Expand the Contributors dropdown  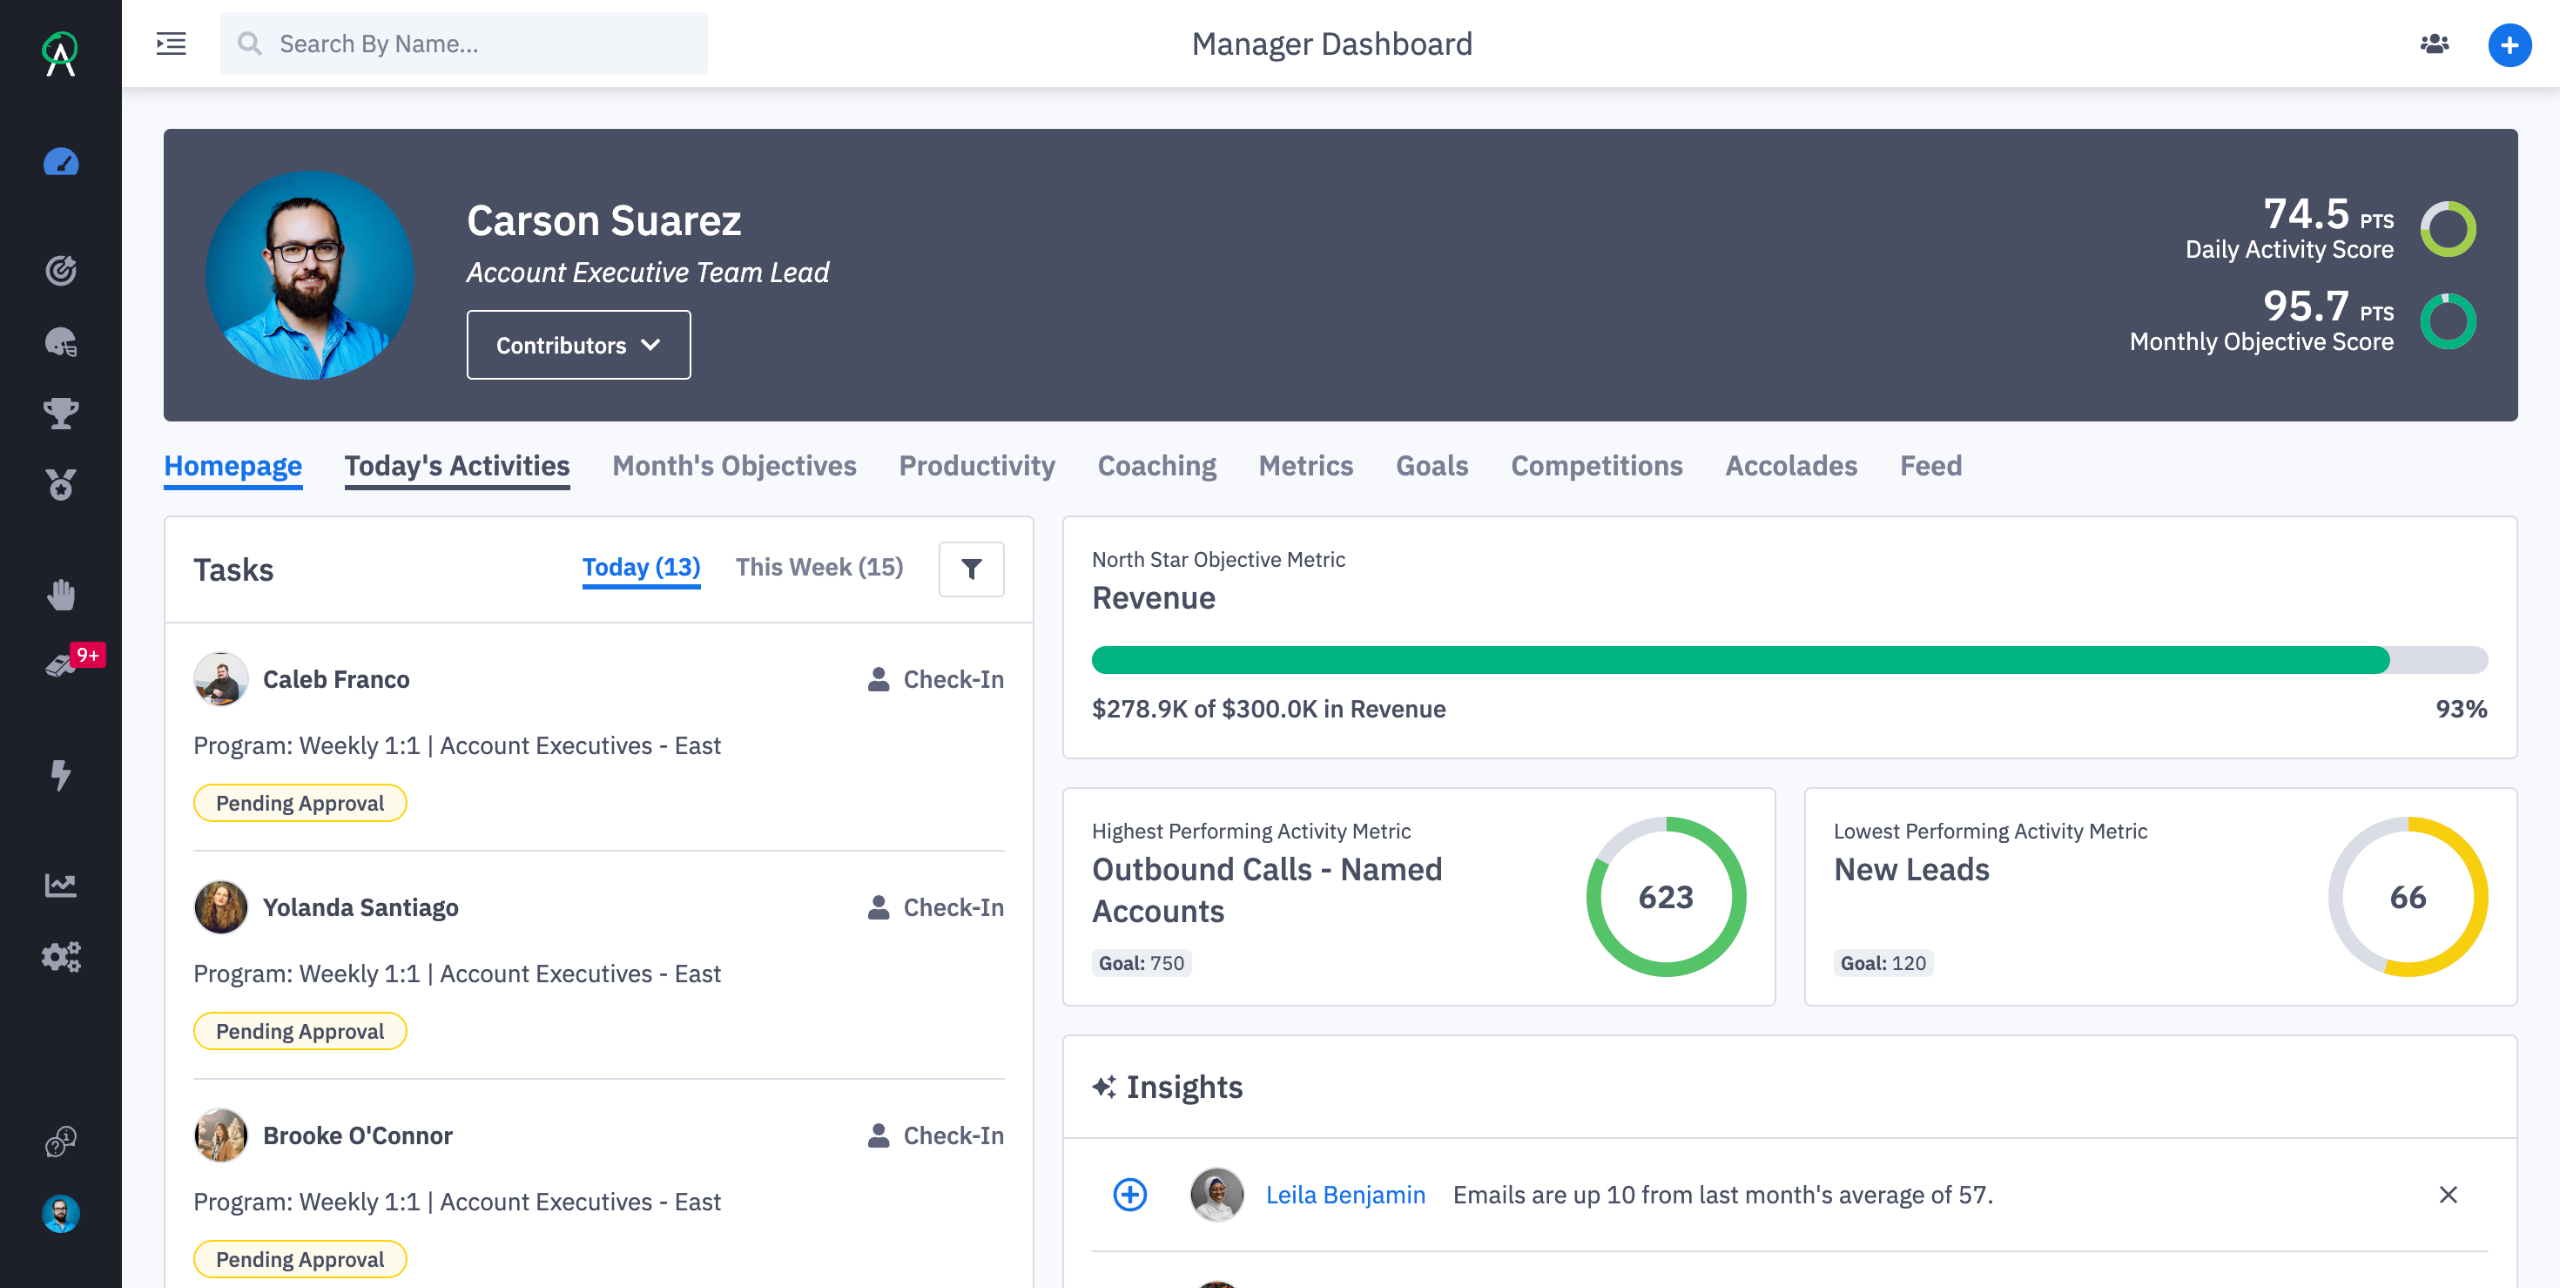point(578,345)
